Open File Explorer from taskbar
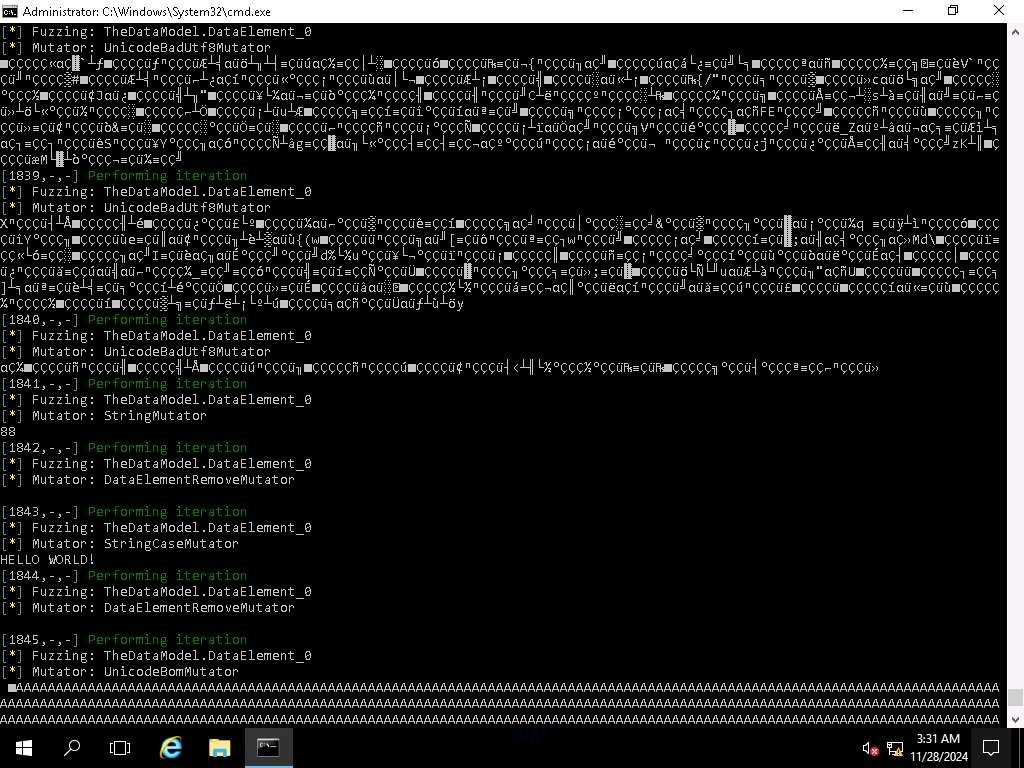1024x768 pixels. (x=219, y=747)
